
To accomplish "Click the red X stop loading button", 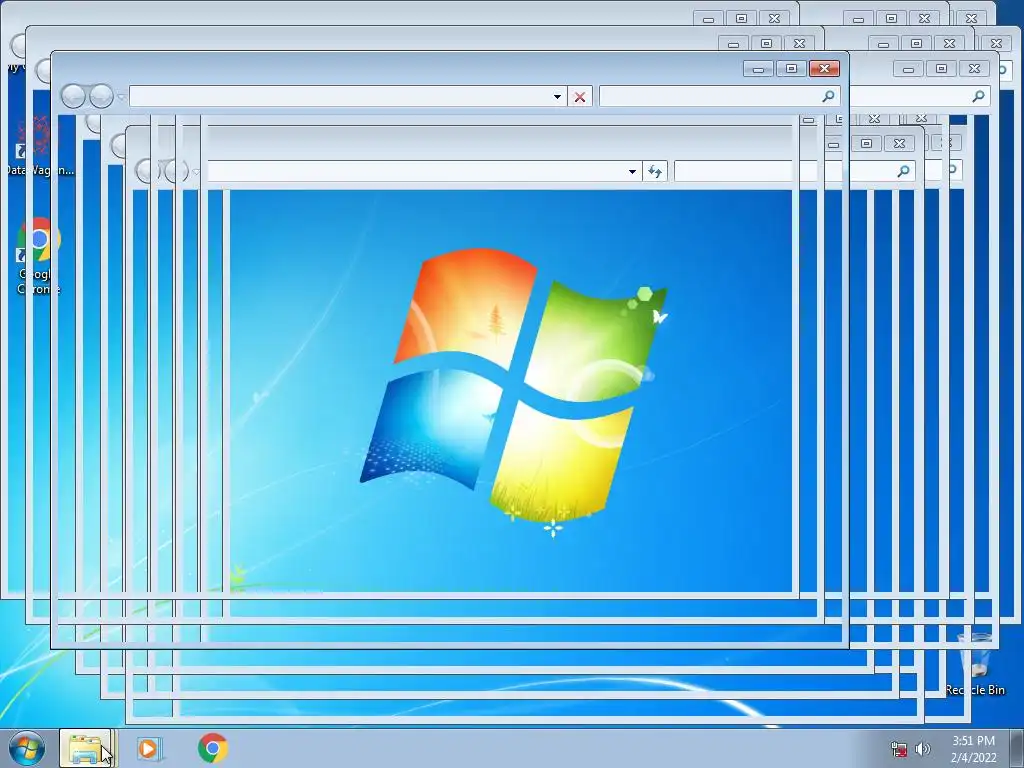I will point(580,97).
